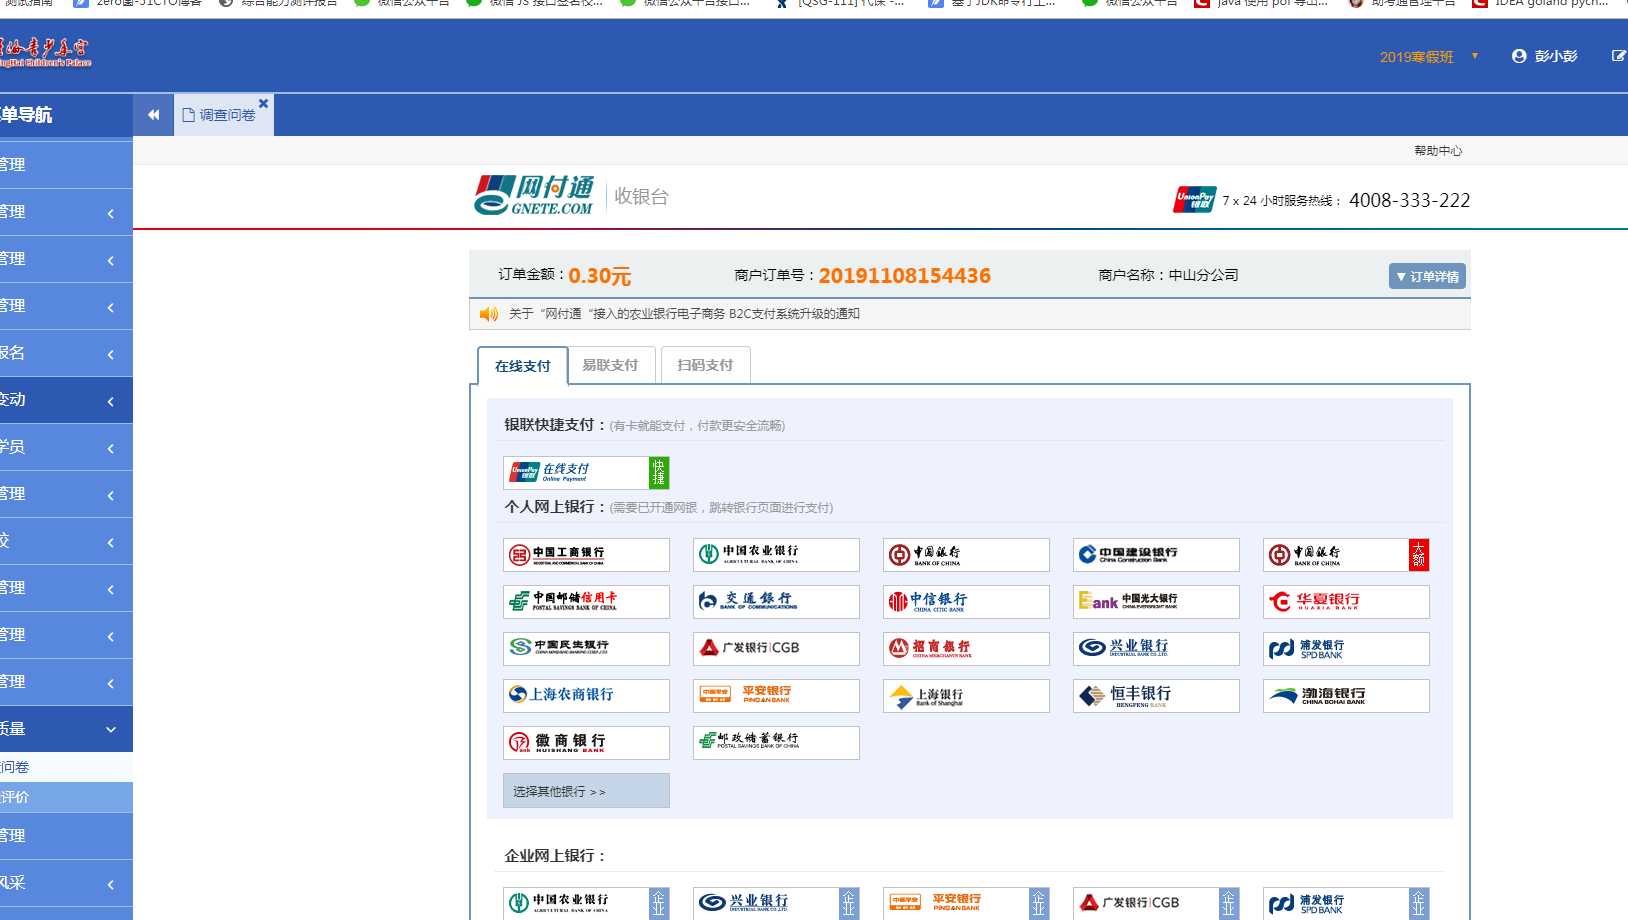This screenshot has height=920, width=1628.
Task: Select 中国银行 option marked with 大额 tag
Action: point(1346,555)
